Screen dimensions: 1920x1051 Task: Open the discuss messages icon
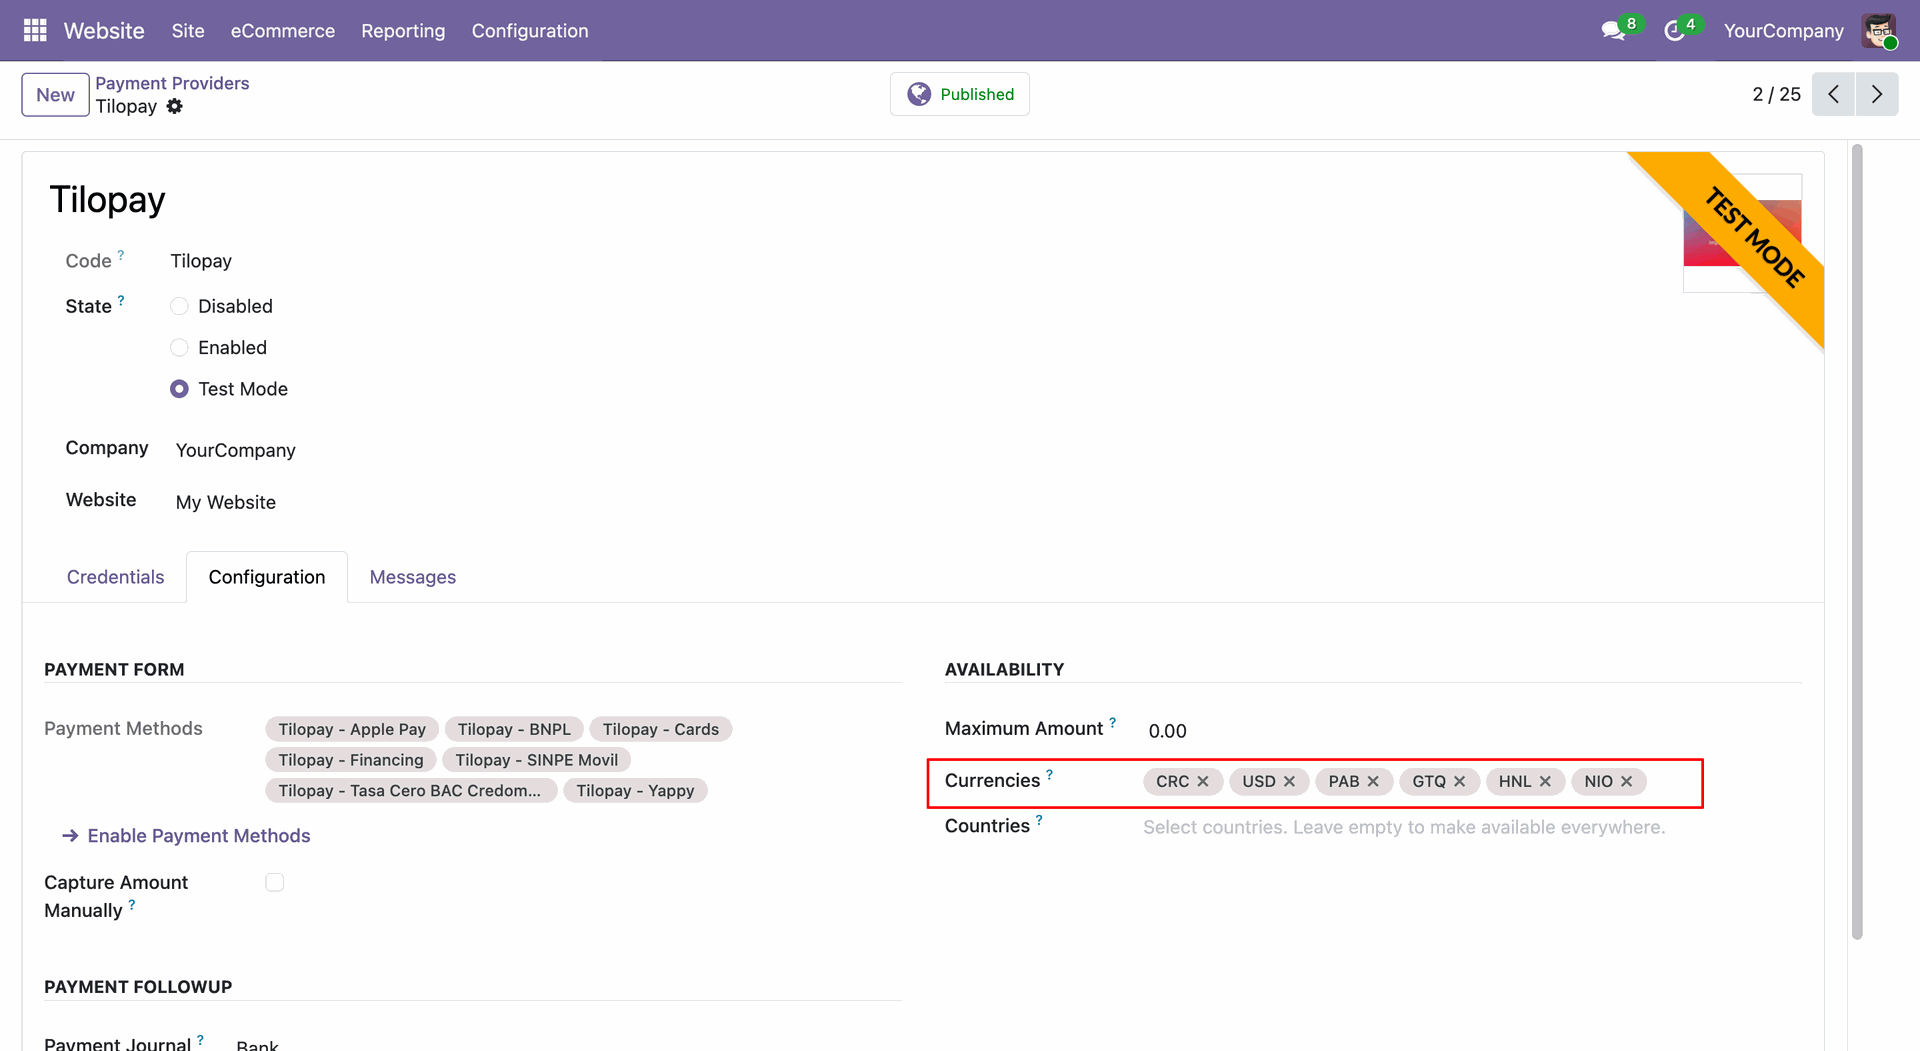[x=1613, y=31]
